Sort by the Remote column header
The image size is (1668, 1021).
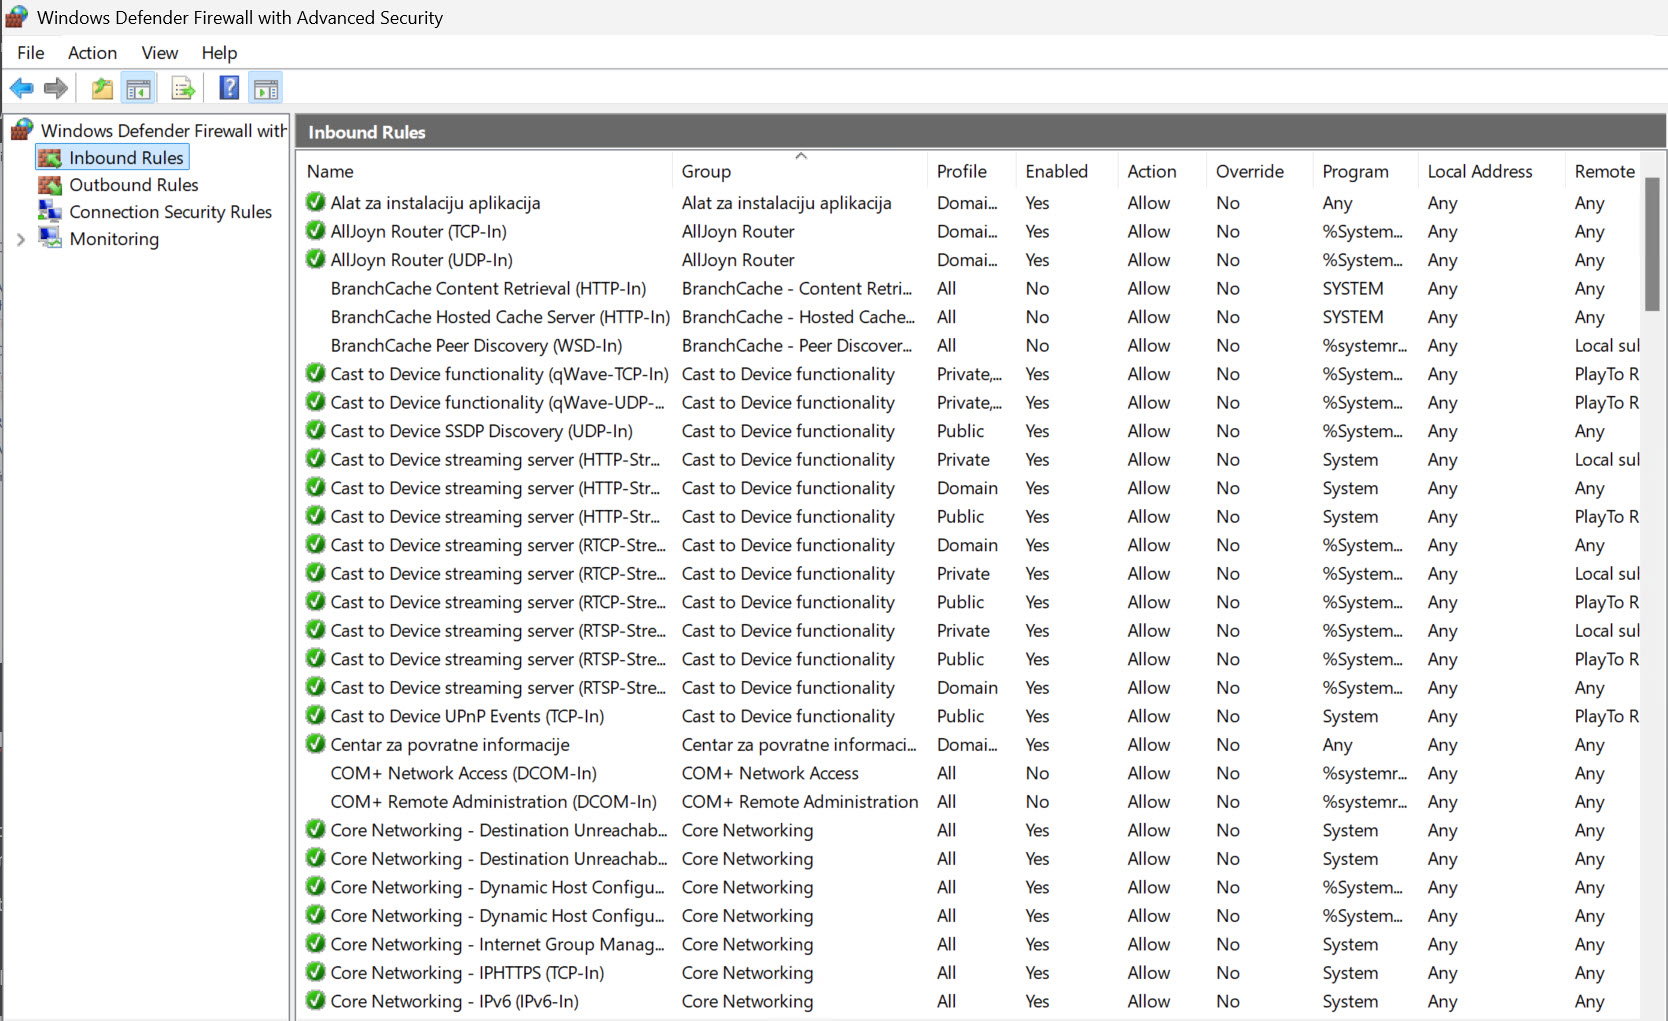(1605, 171)
